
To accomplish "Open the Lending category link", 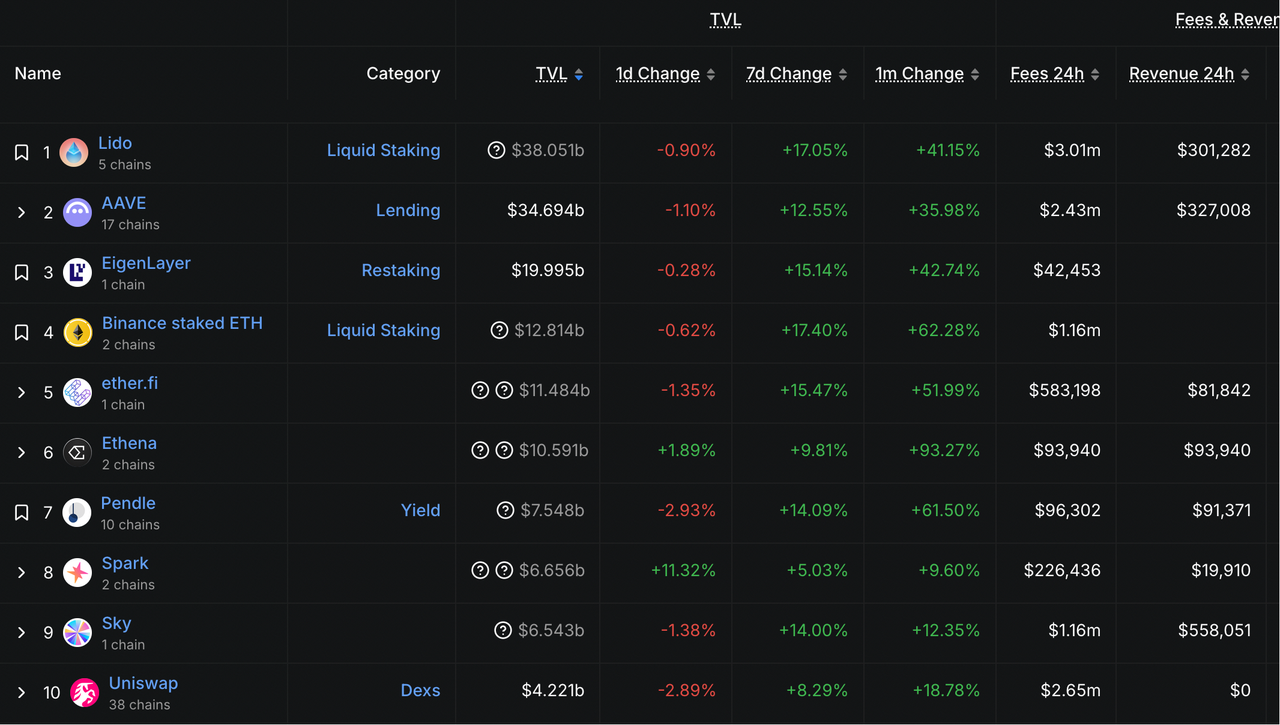I will tap(408, 210).
